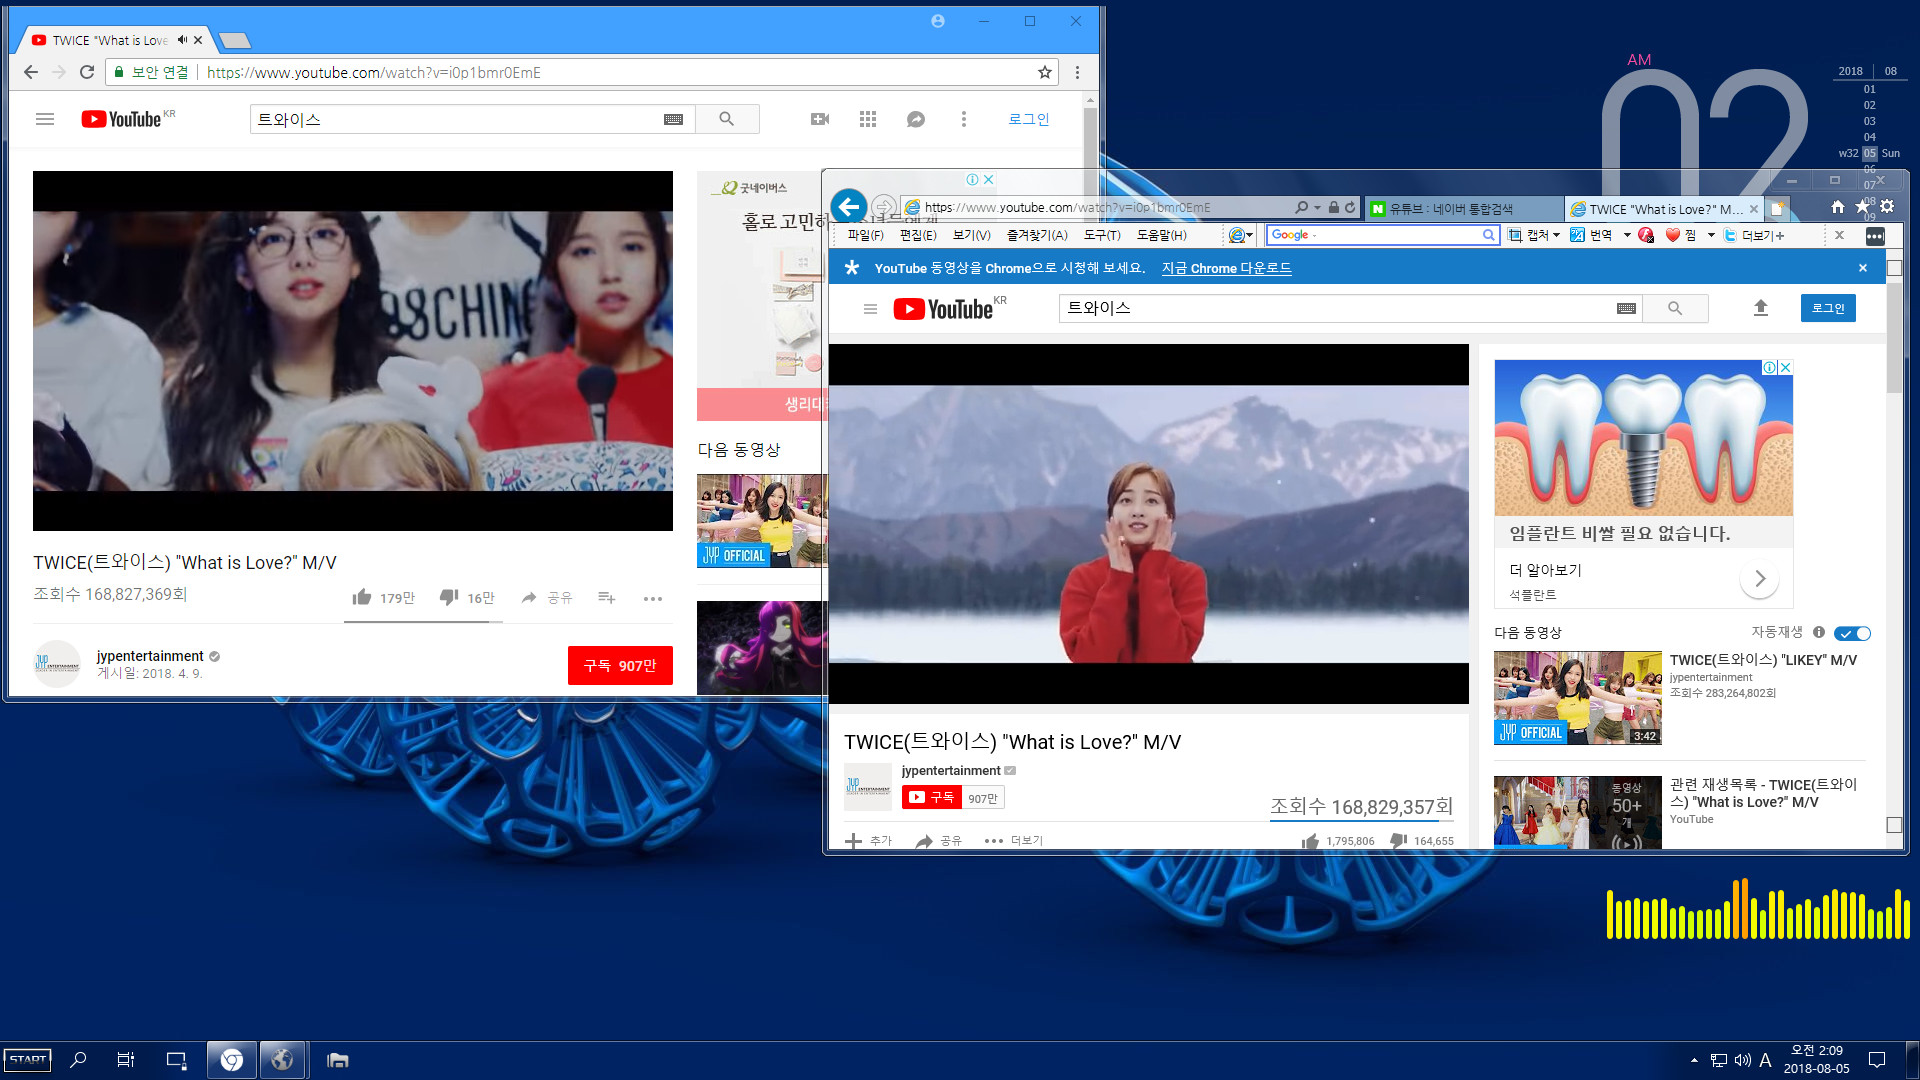Screen dimensions: 1920x1080
Task: Open IE tools gear icon
Action: tap(1887, 207)
